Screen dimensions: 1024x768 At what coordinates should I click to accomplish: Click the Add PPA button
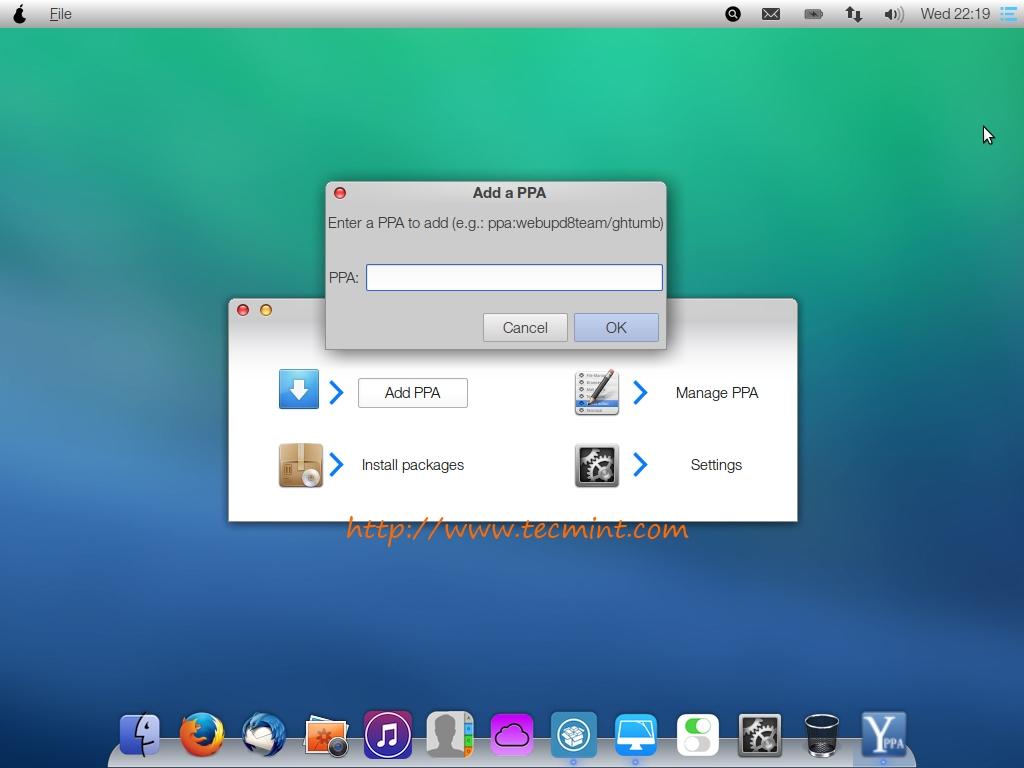pyautogui.click(x=412, y=393)
